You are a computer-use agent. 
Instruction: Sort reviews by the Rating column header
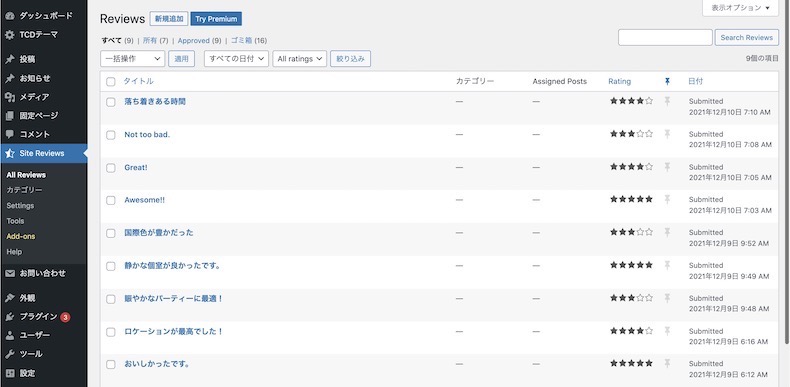pyautogui.click(x=619, y=81)
